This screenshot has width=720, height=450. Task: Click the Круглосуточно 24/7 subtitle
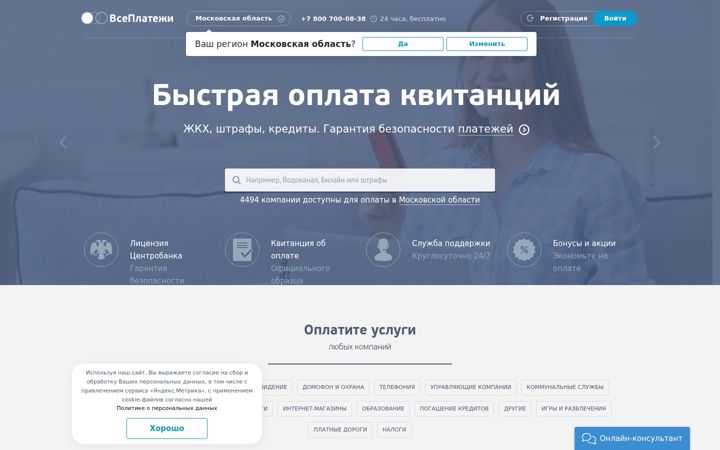451,256
